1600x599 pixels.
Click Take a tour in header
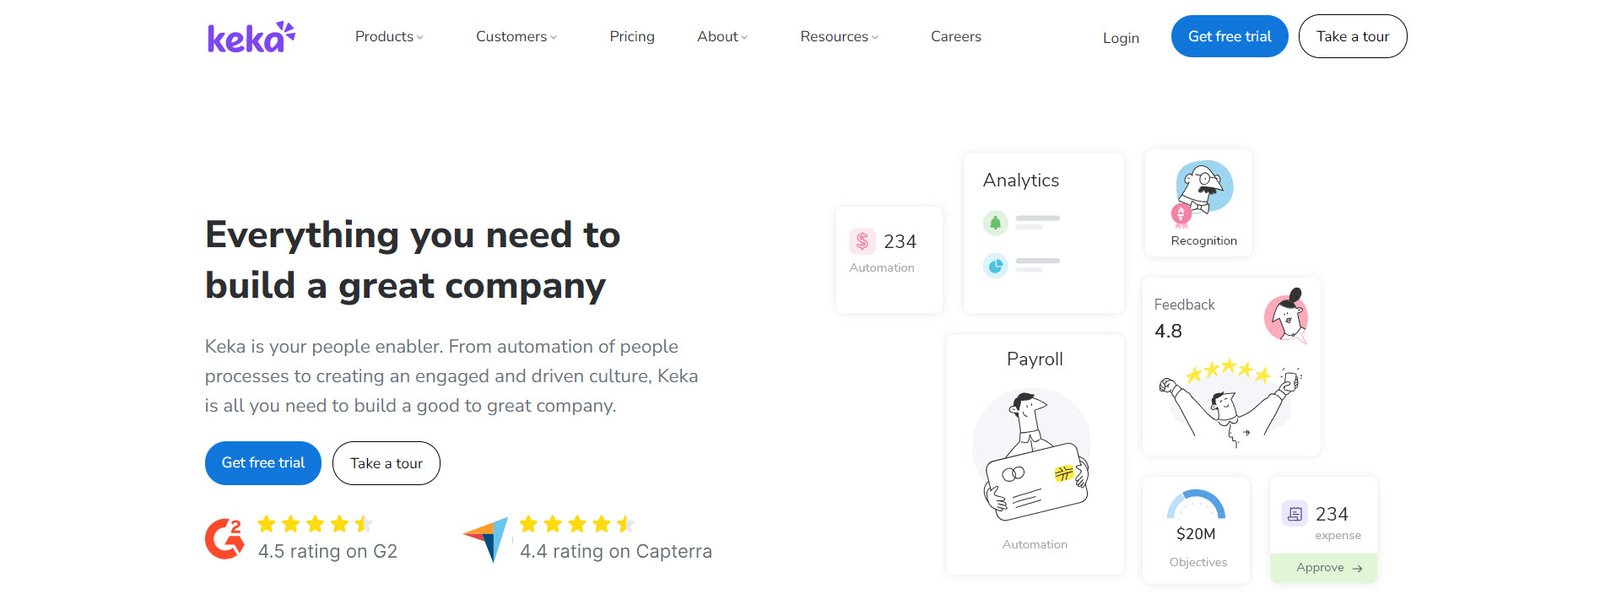[x=1353, y=37]
